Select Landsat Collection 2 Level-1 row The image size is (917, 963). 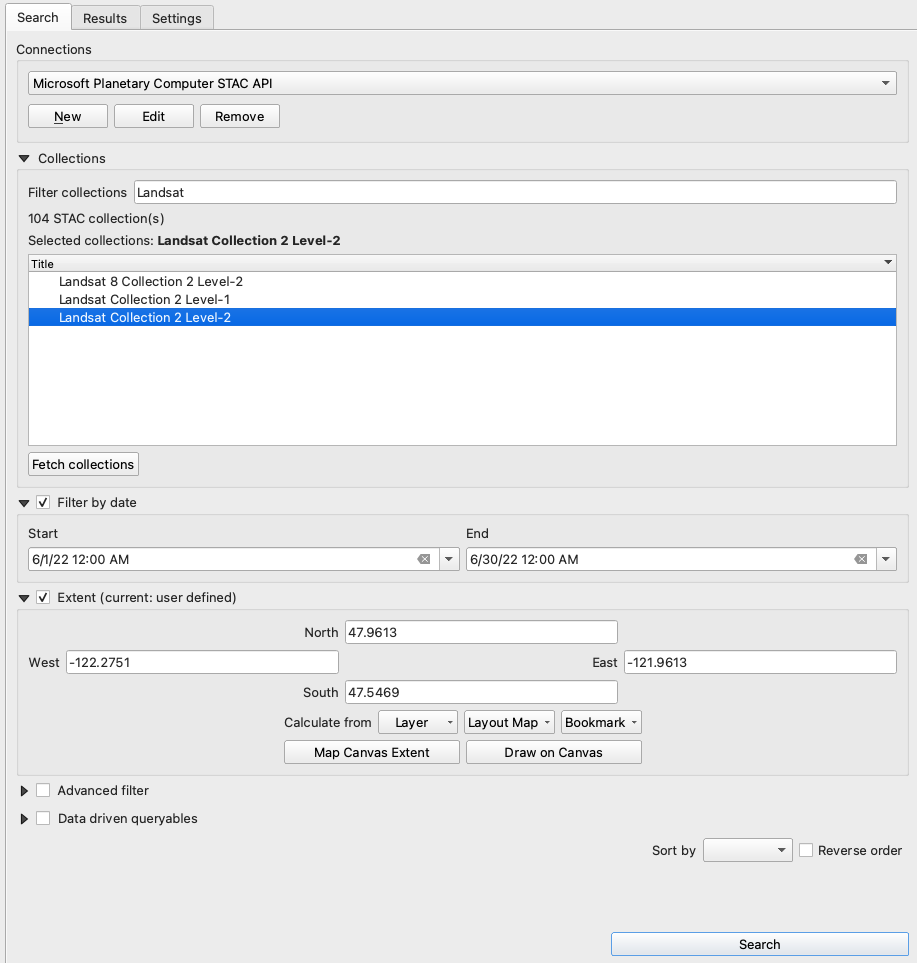(x=462, y=299)
